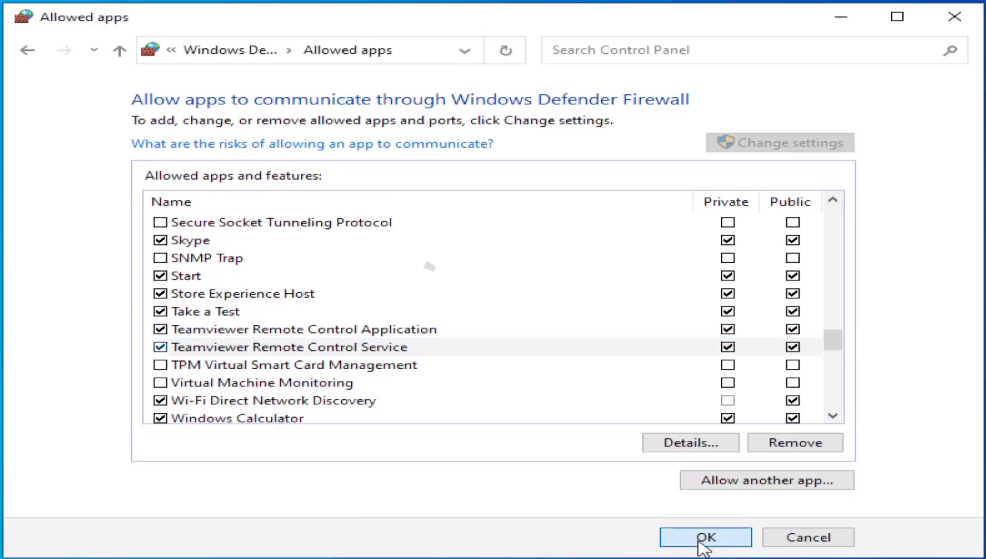Toggle Private checkbox for Store Experience Host
The width and height of the screenshot is (986, 559).
coord(728,294)
